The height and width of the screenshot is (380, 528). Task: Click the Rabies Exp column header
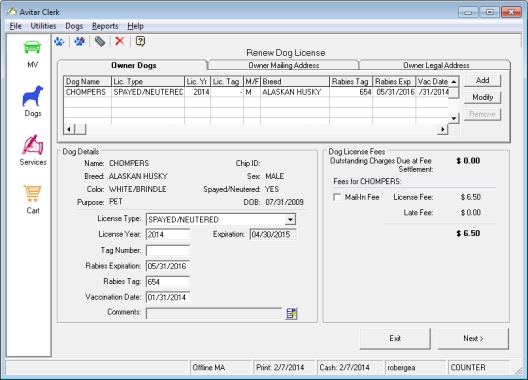(x=394, y=82)
